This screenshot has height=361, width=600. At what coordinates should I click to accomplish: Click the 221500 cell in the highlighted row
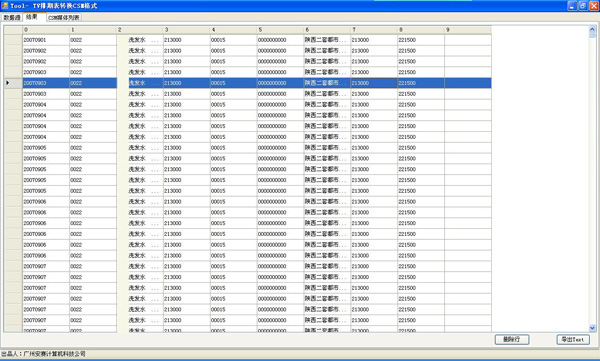pyautogui.click(x=421, y=83)
